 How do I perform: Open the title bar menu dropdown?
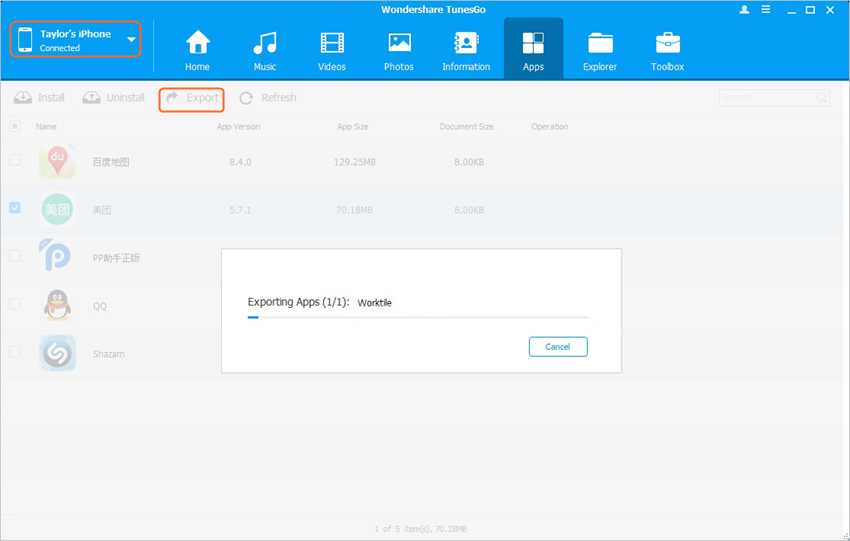[763, 9]
